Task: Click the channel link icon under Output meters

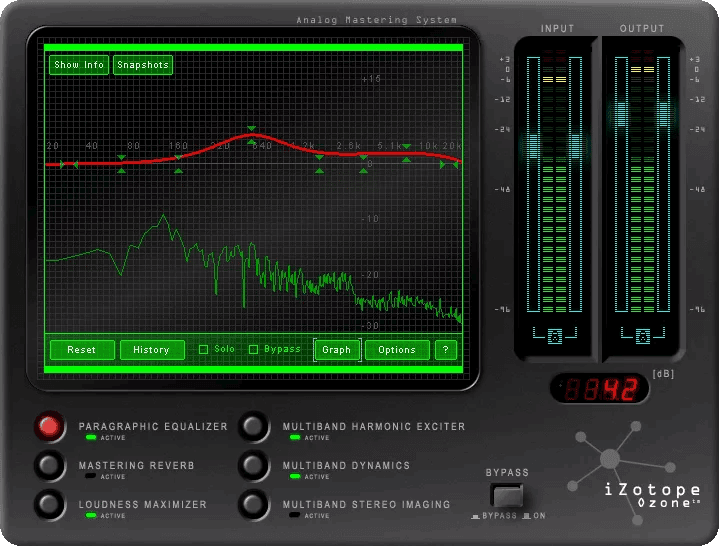Action: pyautogui.click(x=642, y=336)
